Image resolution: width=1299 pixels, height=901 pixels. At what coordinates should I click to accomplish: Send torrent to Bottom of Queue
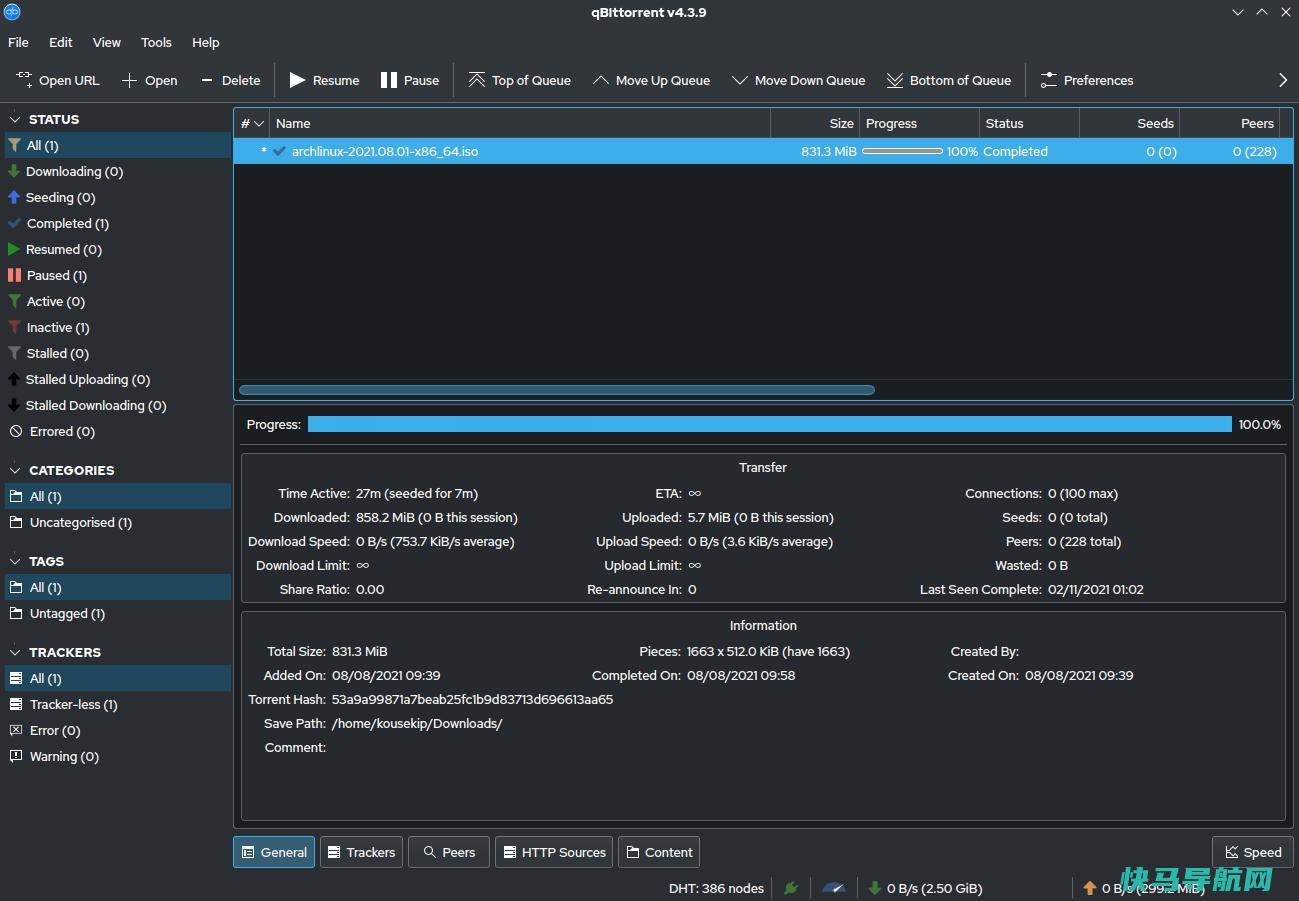pyautogui.click(x=949, y=80)
